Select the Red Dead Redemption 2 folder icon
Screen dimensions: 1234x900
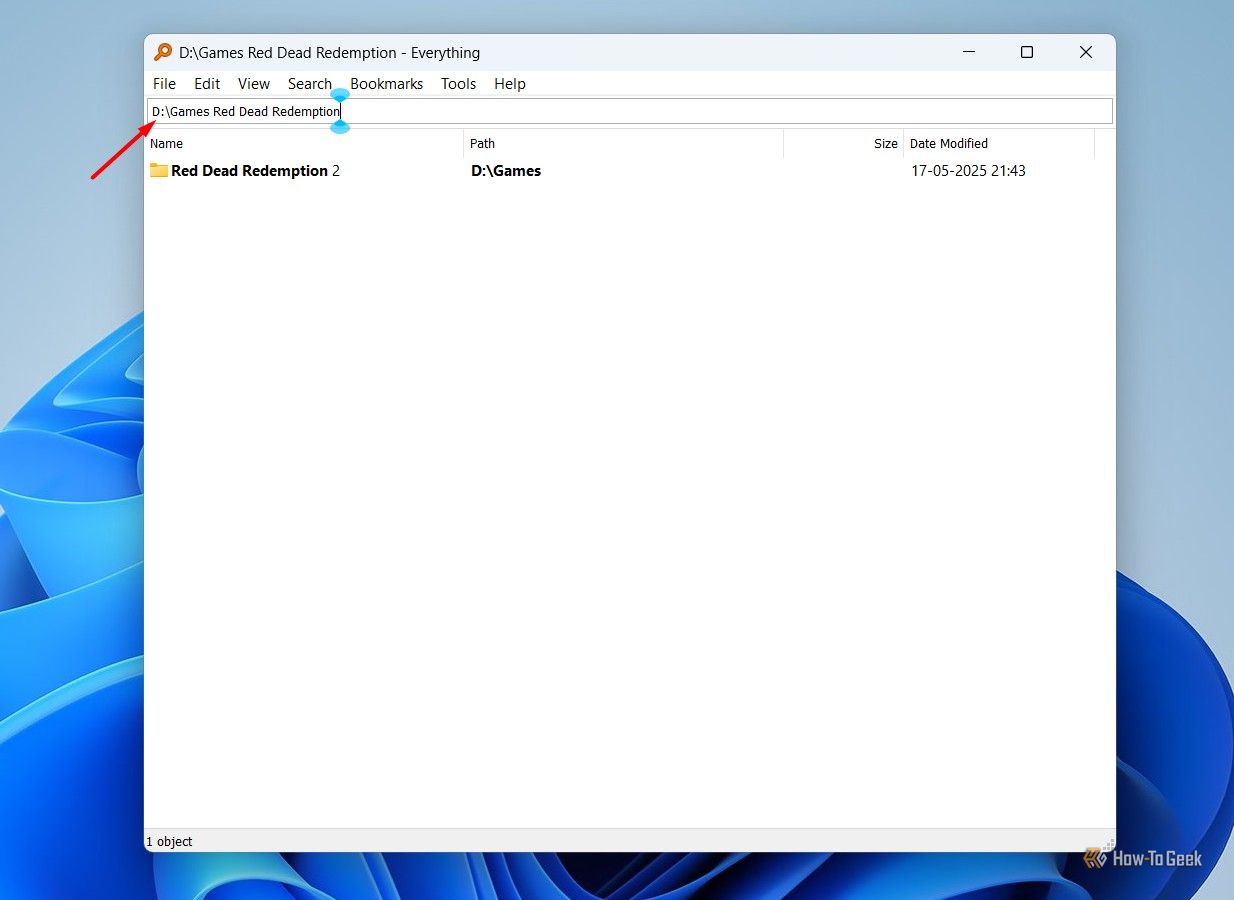[x=159, y=170]
